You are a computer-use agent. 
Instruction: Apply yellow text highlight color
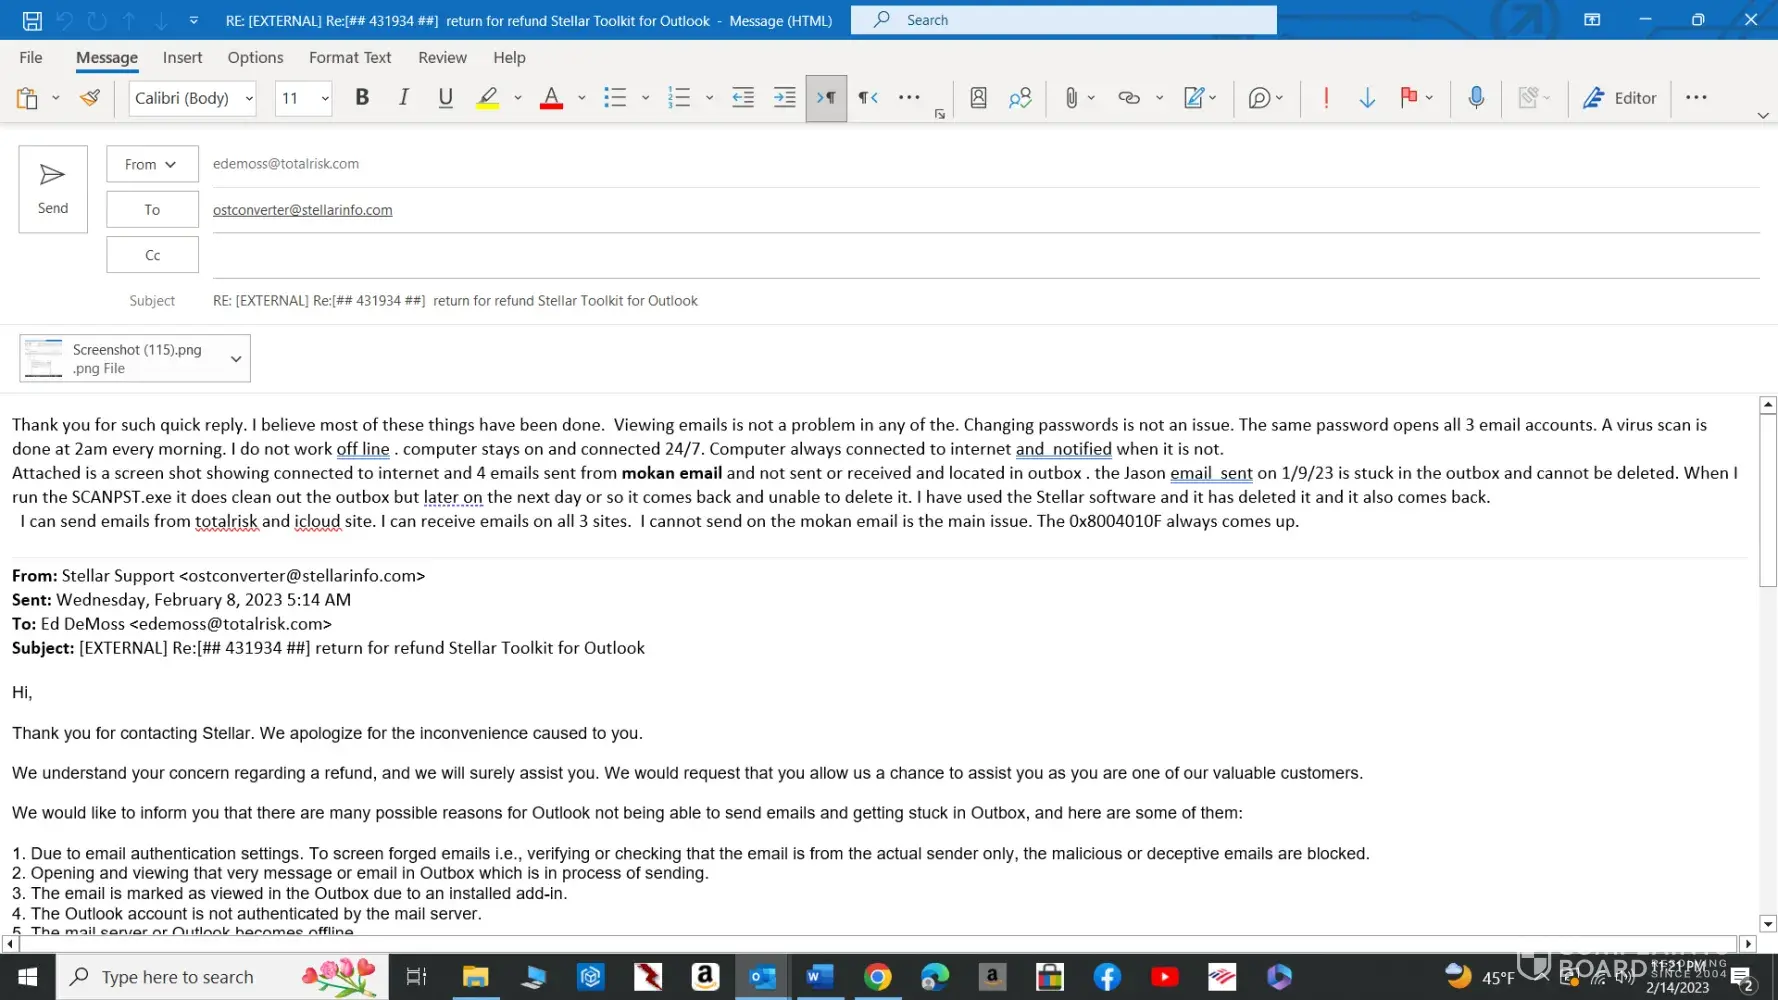[x=487, y=98]
